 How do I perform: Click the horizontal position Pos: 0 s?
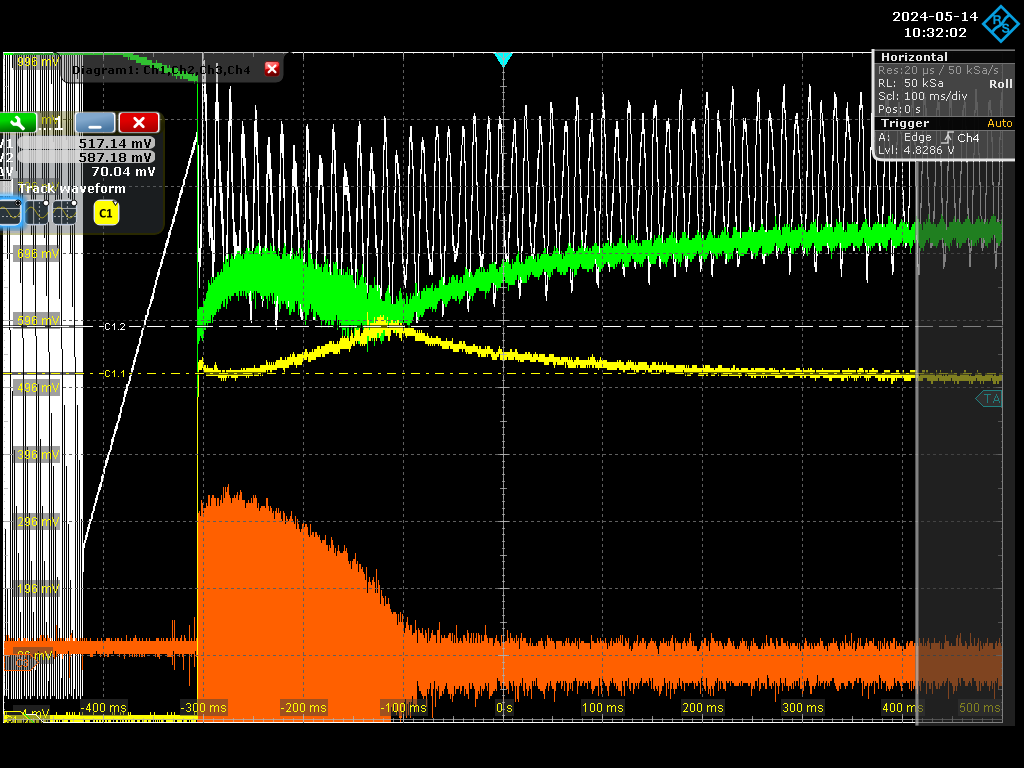click(899, 109)
